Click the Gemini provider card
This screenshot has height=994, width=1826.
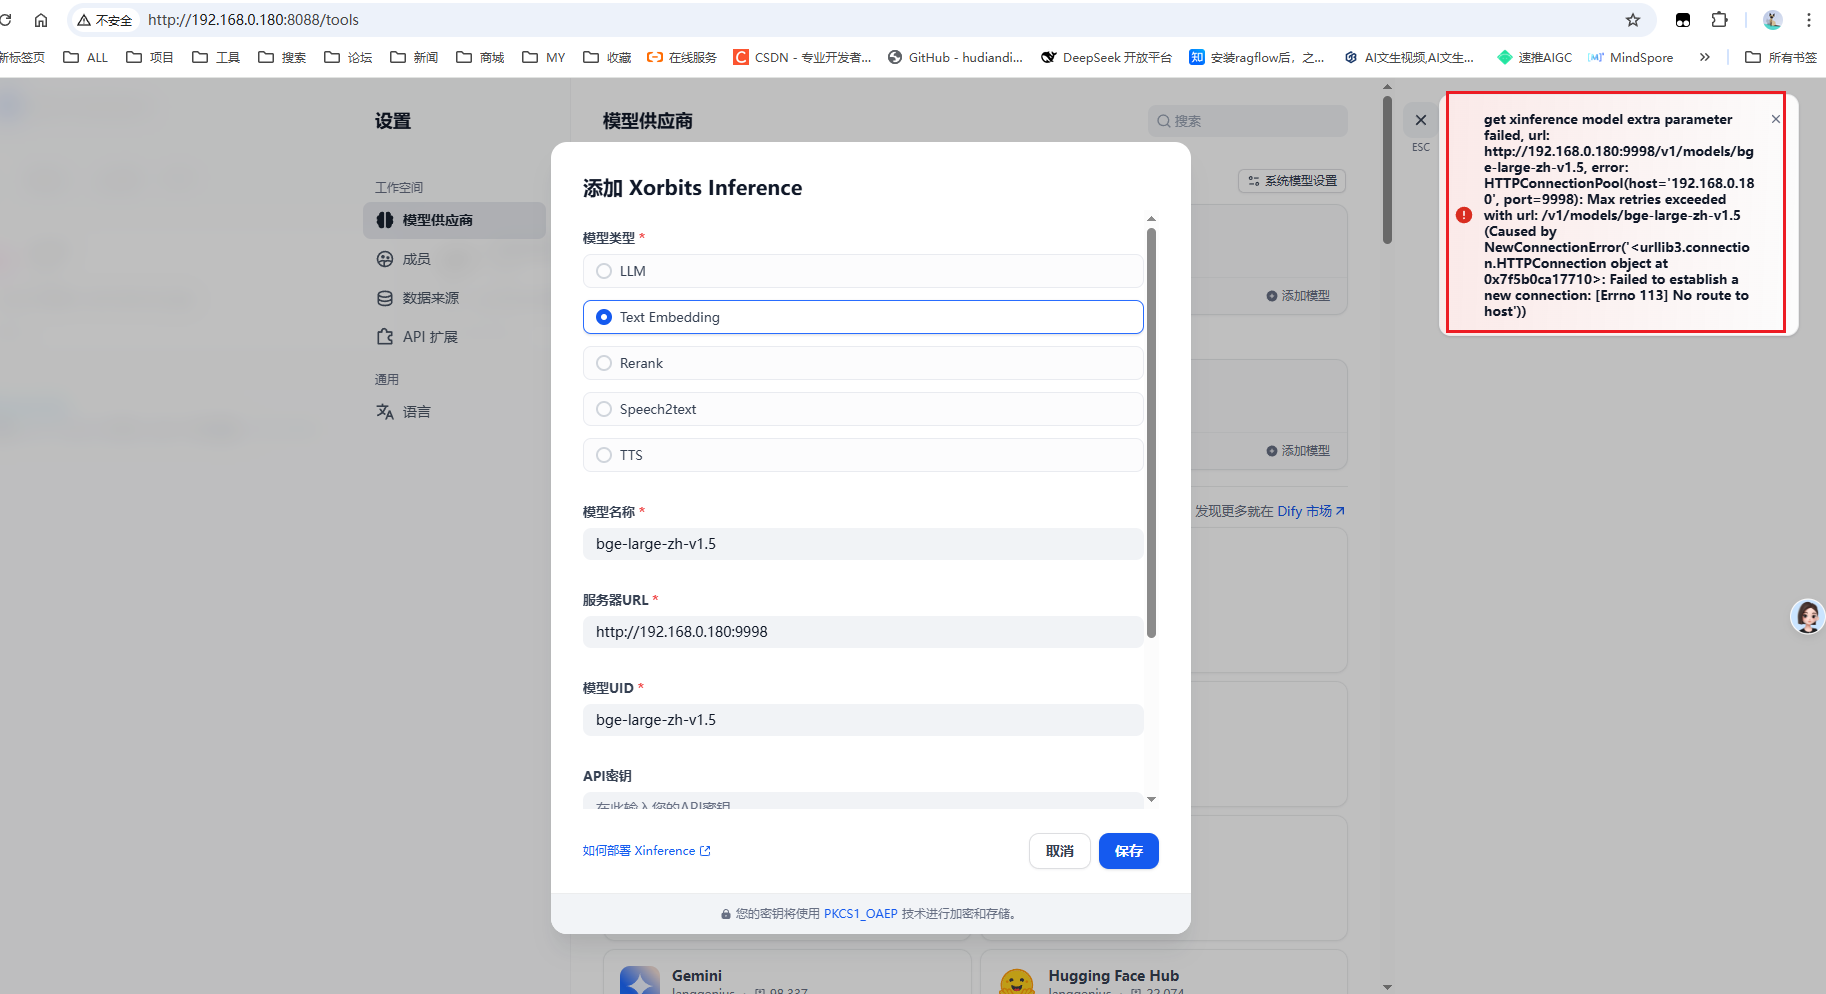pyautogui.click(x=787, y=972)
